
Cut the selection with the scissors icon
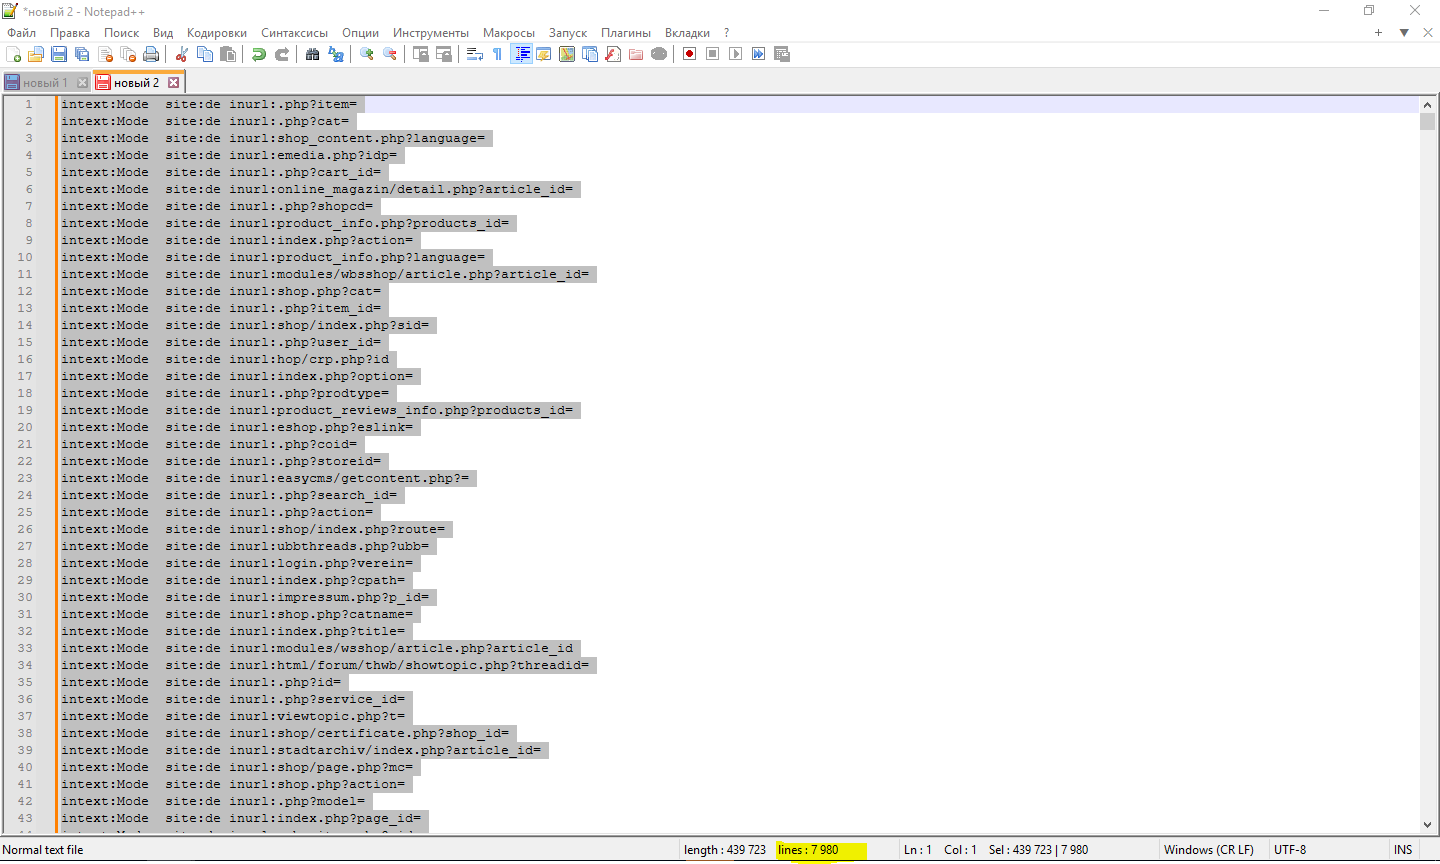click(x=182, y=54)
